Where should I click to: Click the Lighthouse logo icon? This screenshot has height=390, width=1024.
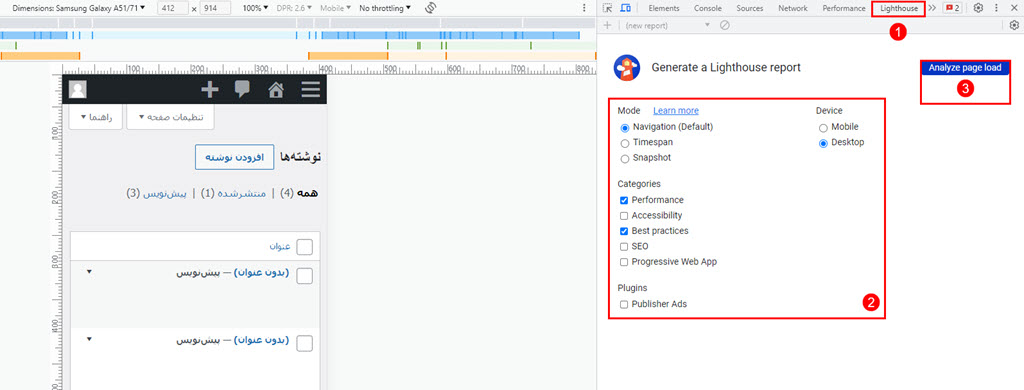(x=627, y=67)
